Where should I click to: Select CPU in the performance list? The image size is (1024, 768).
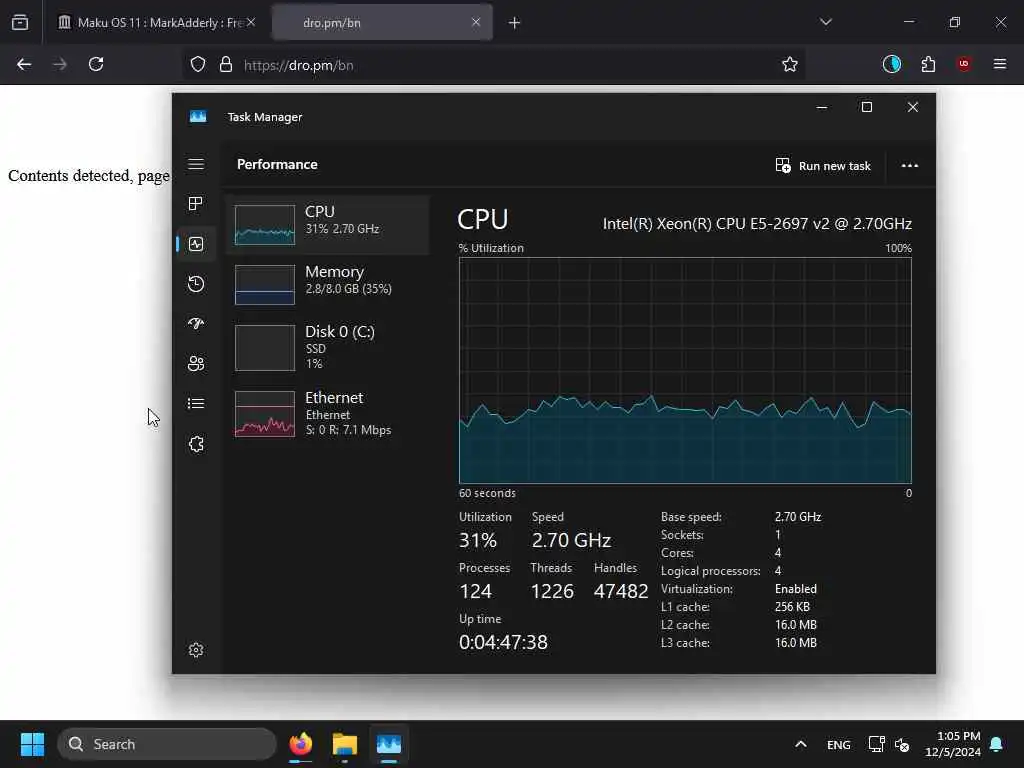[328, 225]
